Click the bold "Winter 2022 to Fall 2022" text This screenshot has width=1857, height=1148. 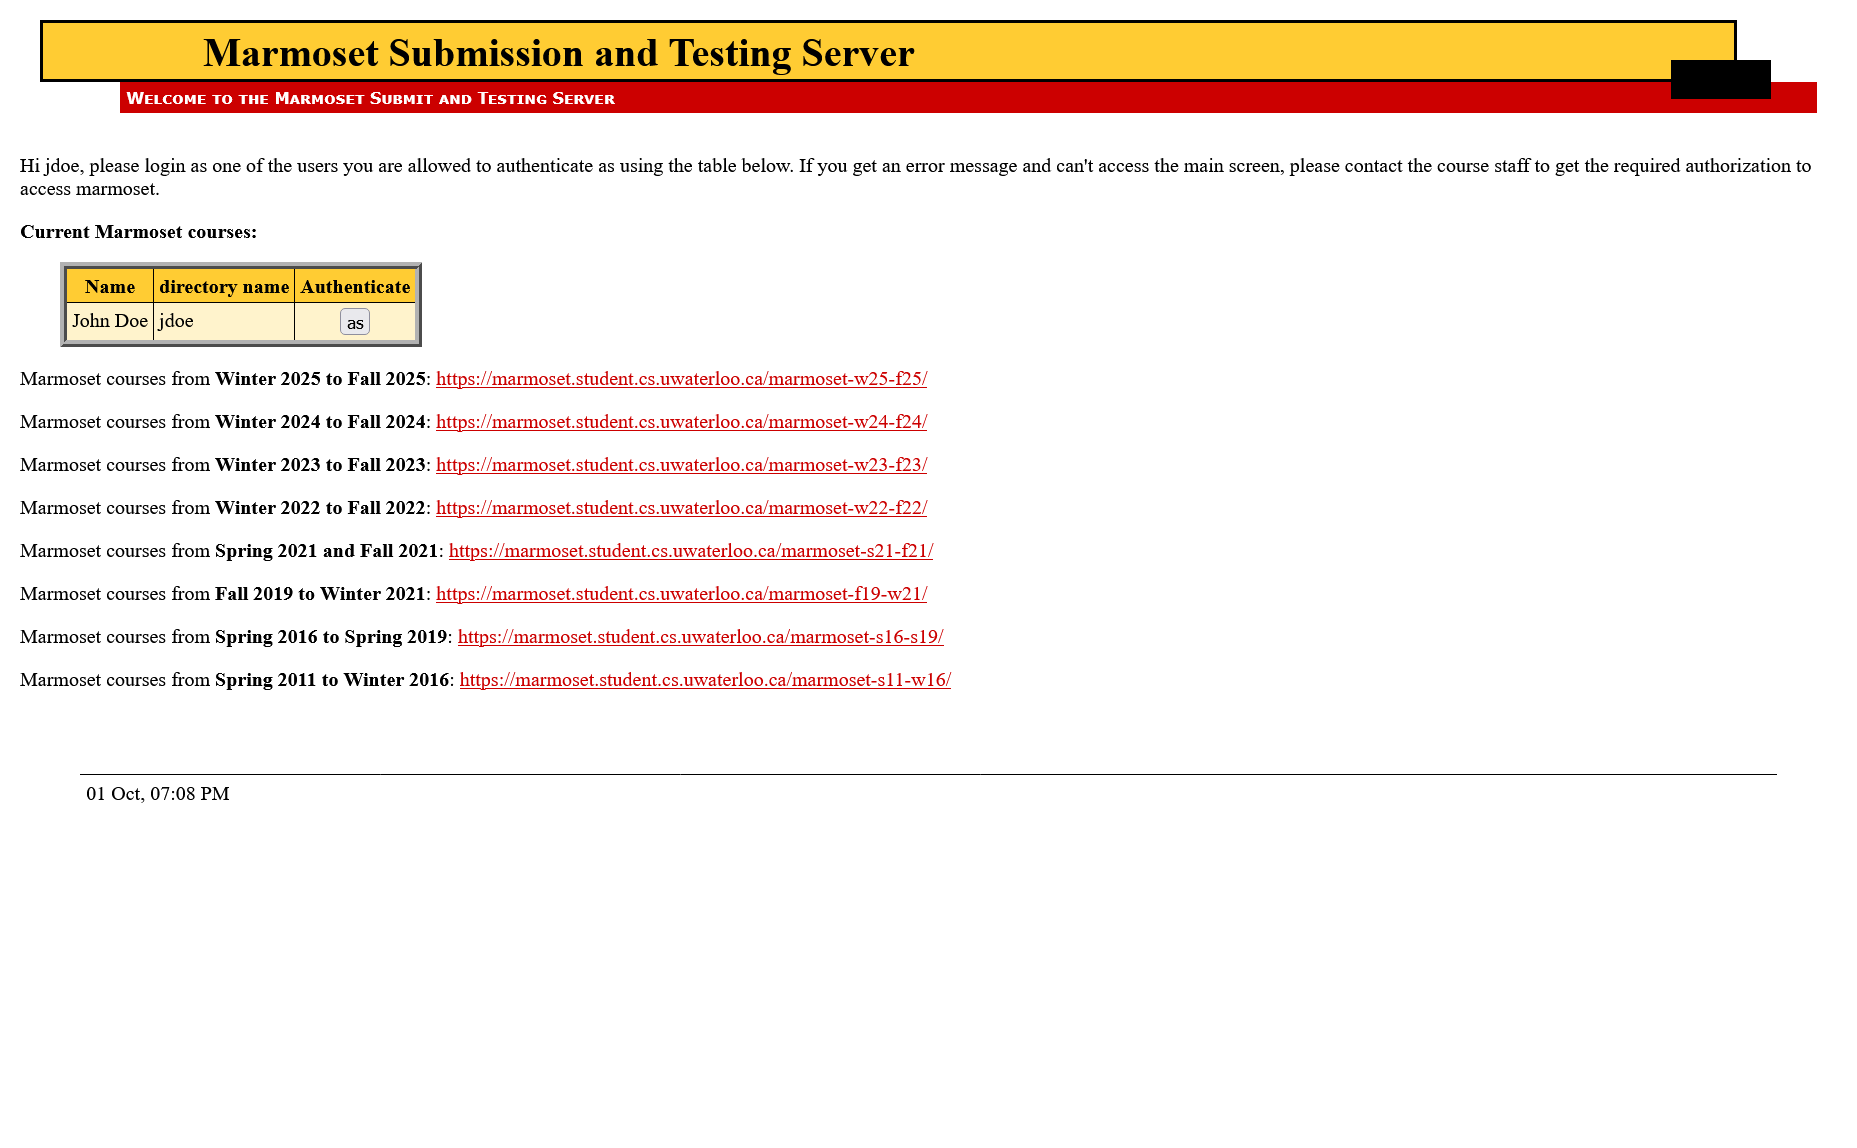pos(320,508)
